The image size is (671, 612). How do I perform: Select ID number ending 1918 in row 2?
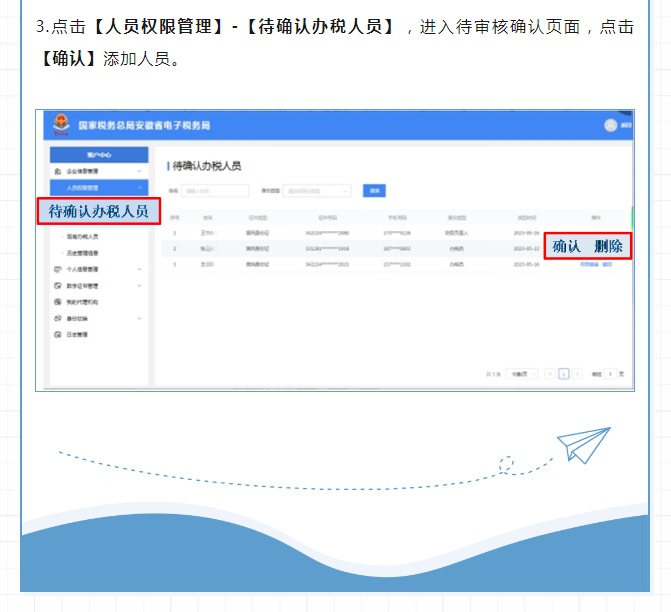pyautogui.click(x=327, y=249)
